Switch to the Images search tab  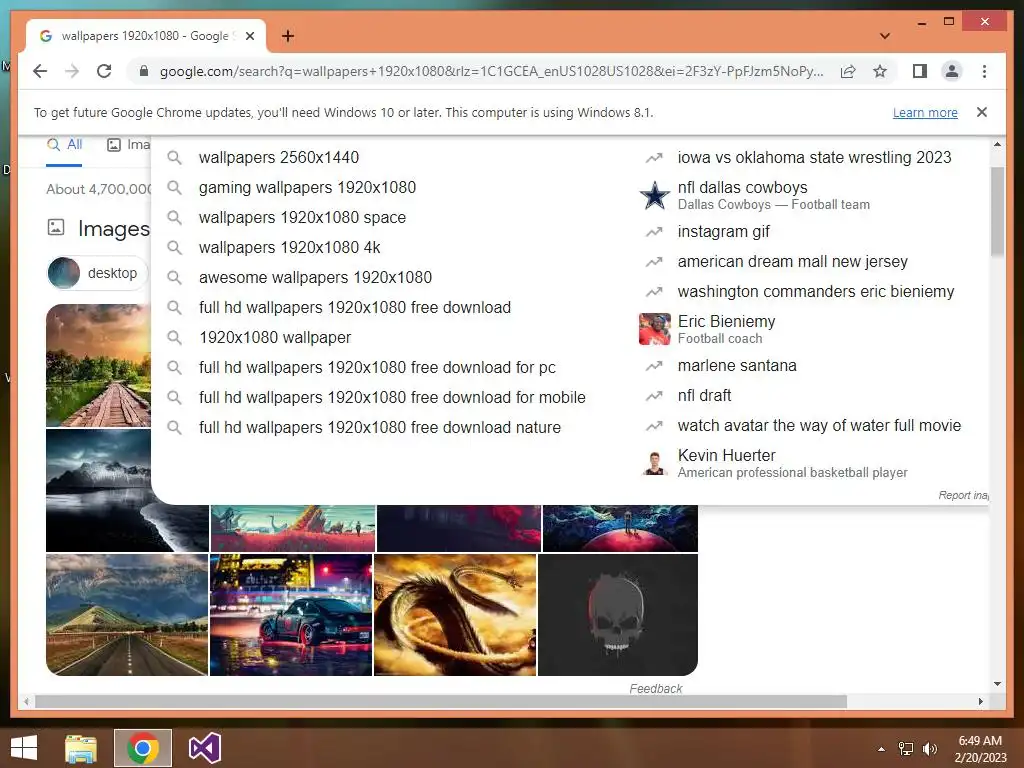(x=129, y=144)
